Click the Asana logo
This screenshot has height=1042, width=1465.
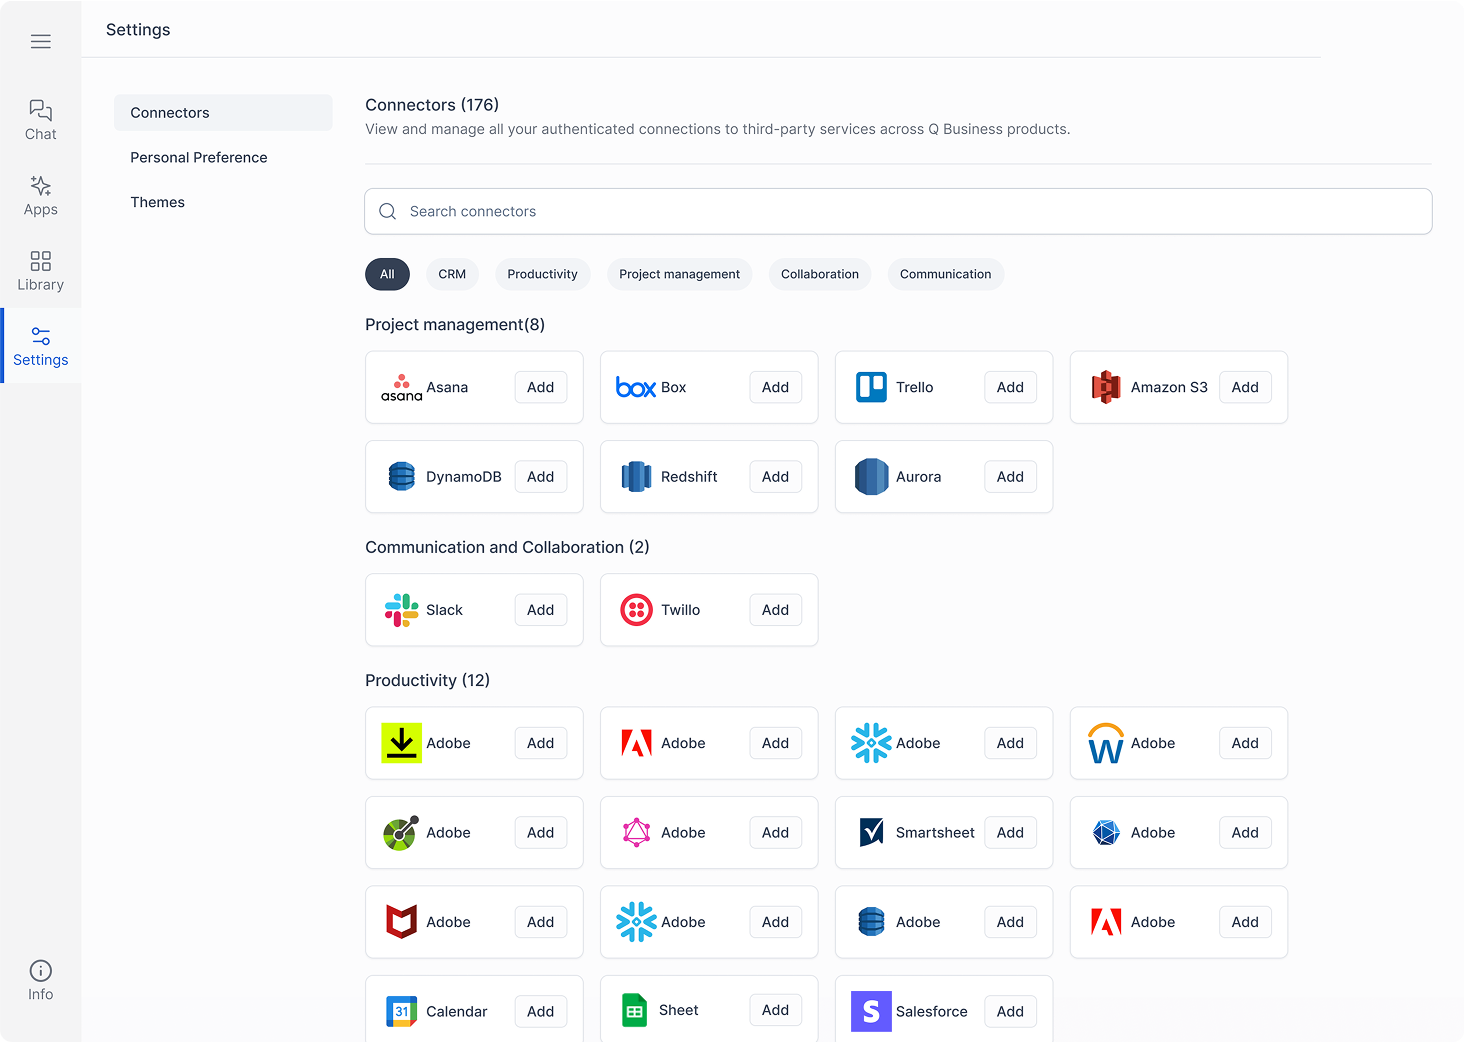point(402,388)
